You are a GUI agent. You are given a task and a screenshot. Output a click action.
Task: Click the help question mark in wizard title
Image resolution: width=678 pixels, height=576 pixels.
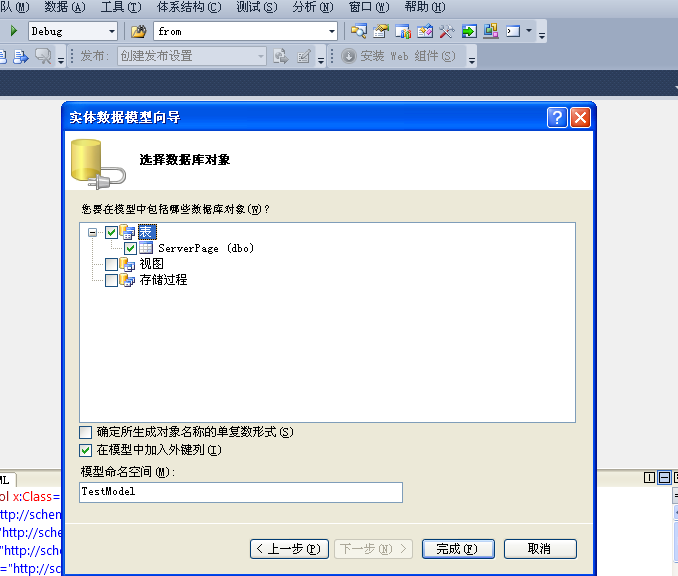point(557,117)
